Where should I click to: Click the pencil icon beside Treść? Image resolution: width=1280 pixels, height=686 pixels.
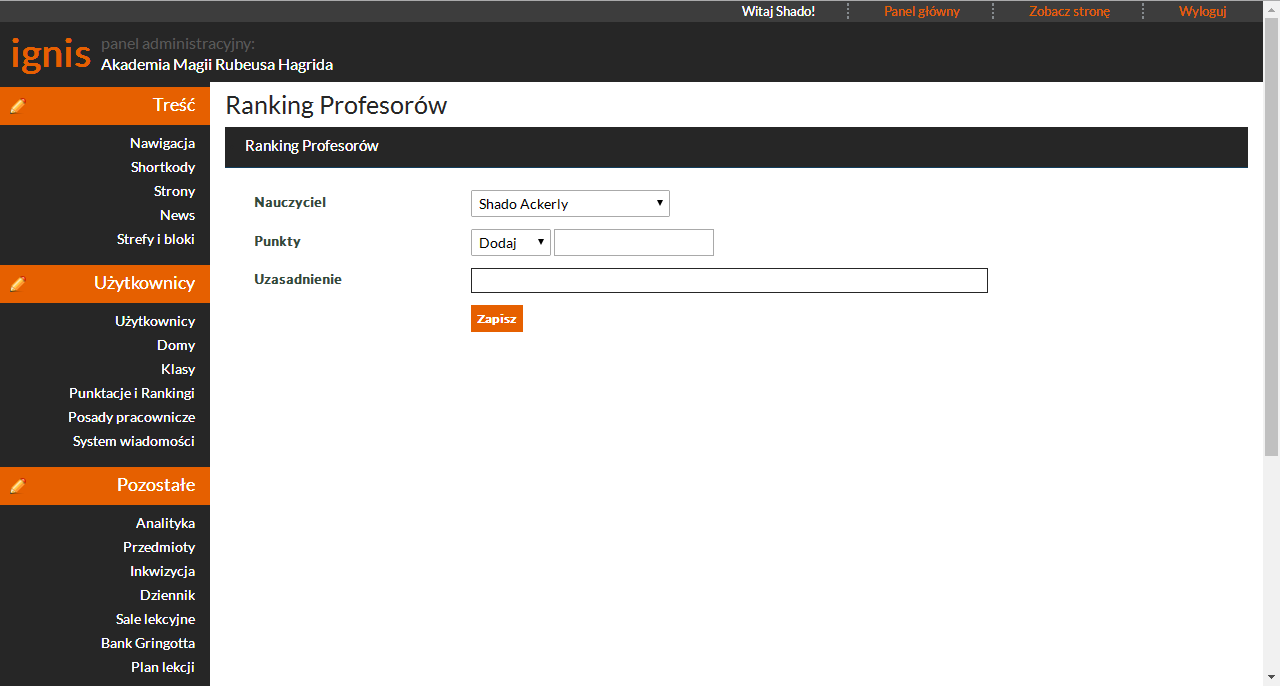17,106
